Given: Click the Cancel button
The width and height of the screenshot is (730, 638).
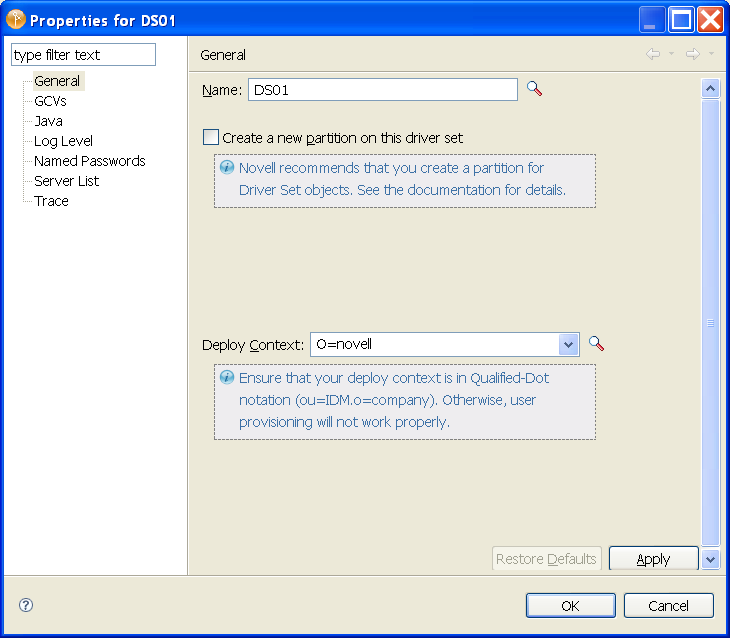Looking at the screenshot, I should click(669, 605).
